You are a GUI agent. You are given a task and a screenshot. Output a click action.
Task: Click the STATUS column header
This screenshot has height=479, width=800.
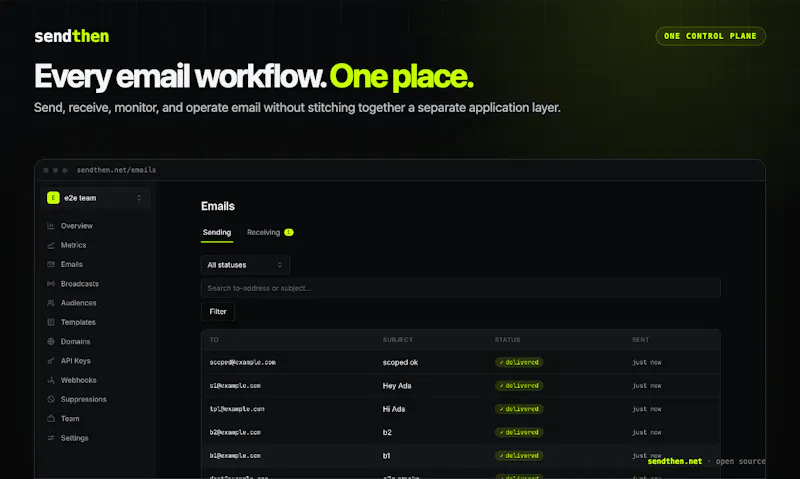pos(507,340)
